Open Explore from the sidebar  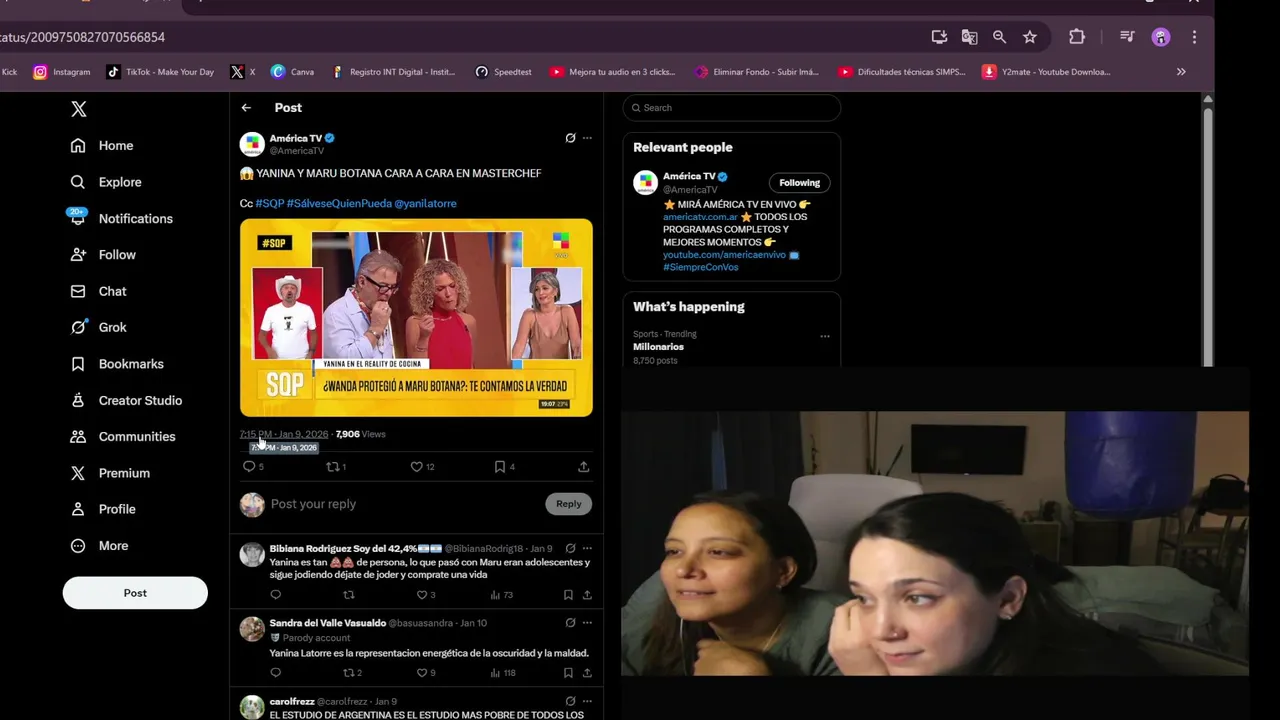coord(106,182)
